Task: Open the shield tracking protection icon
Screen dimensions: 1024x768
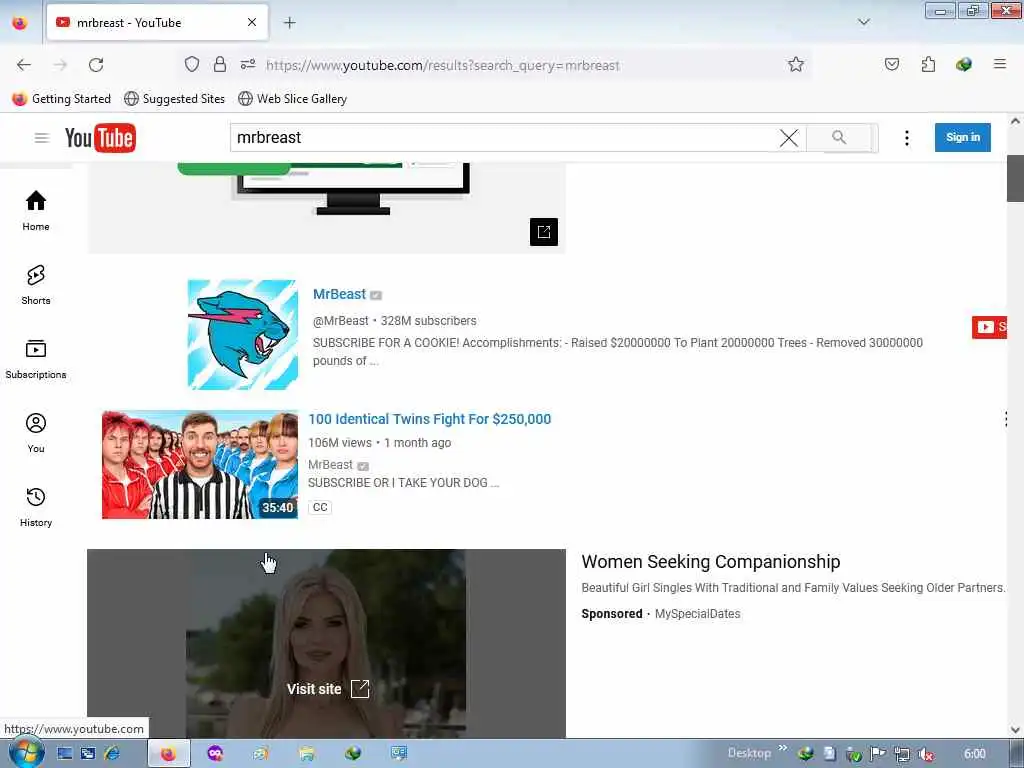Action: point(191,64)
